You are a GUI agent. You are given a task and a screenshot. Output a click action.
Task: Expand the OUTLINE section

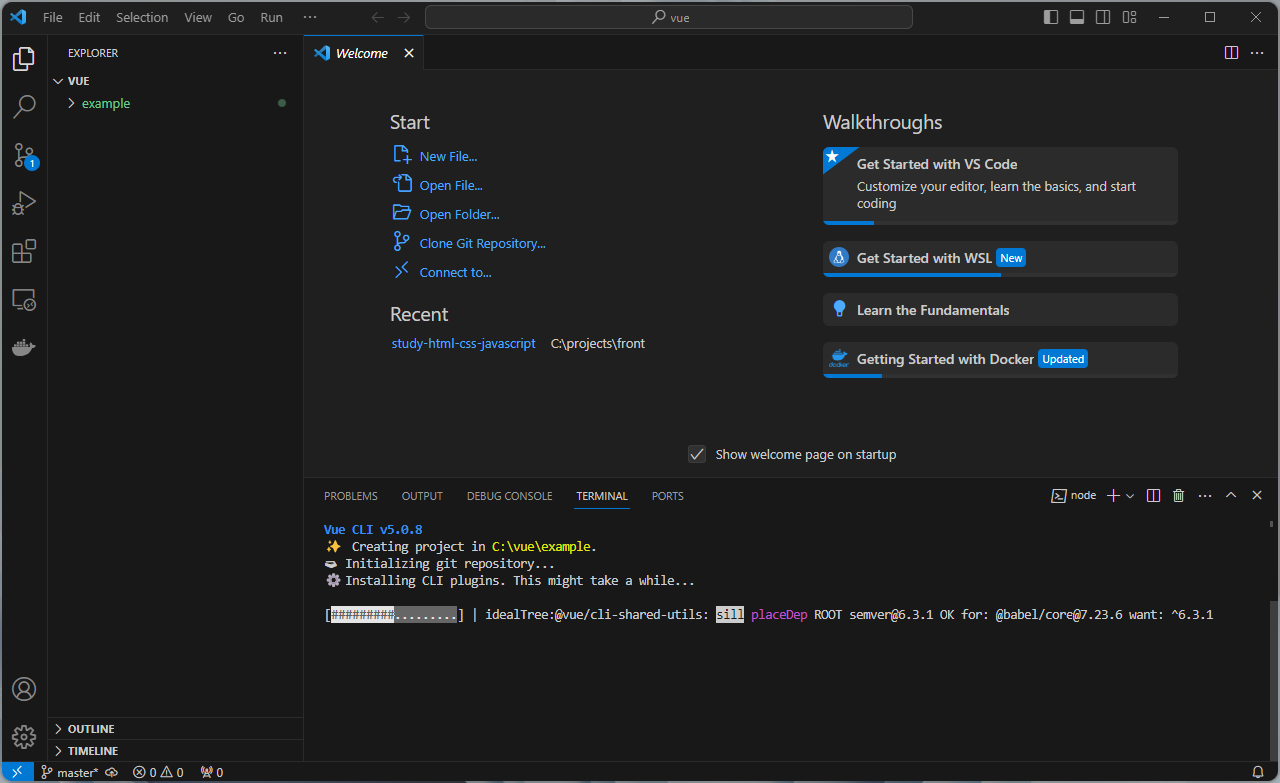click(x=175, y=729)
